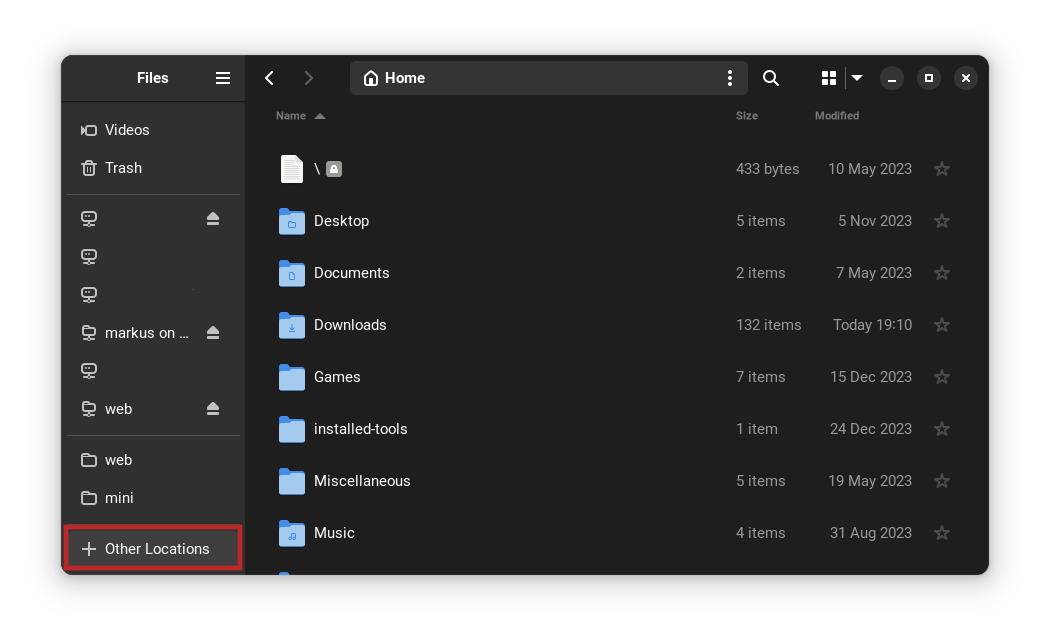Open the view options dropdown arrow

click(857, 77)
